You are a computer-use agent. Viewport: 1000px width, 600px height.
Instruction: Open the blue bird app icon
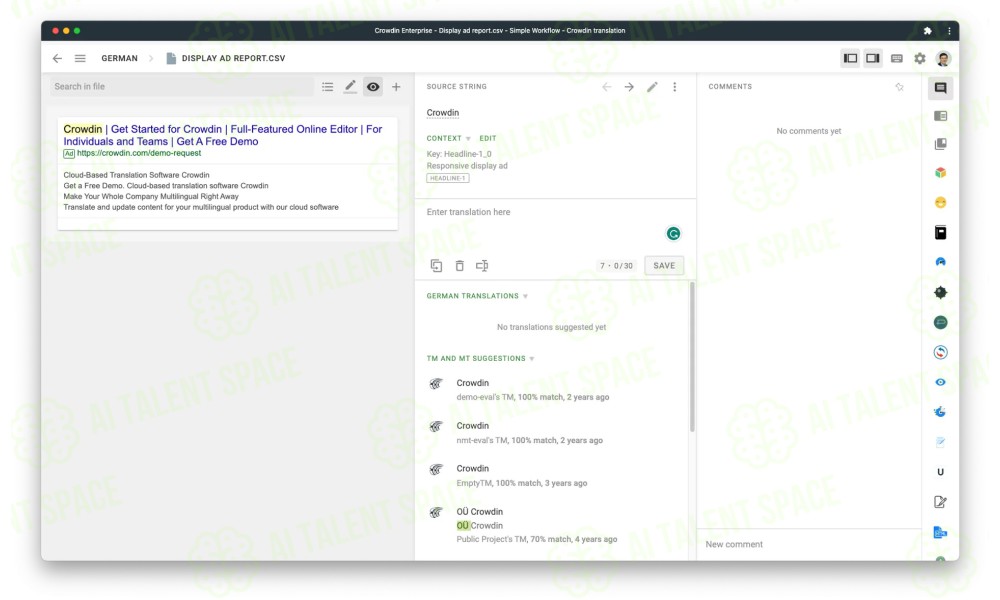coord(941,412)
